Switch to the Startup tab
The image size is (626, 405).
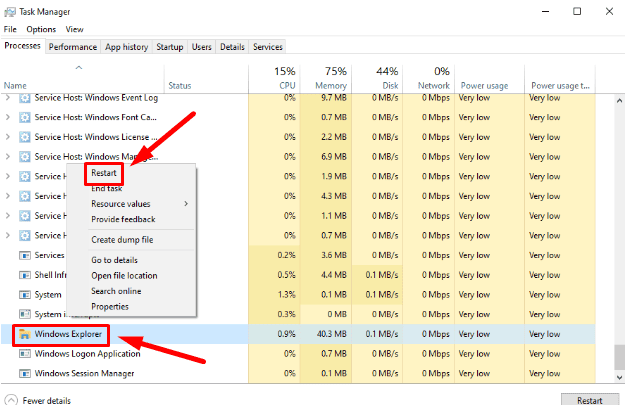pyautogui.click(x=170, y=47)
